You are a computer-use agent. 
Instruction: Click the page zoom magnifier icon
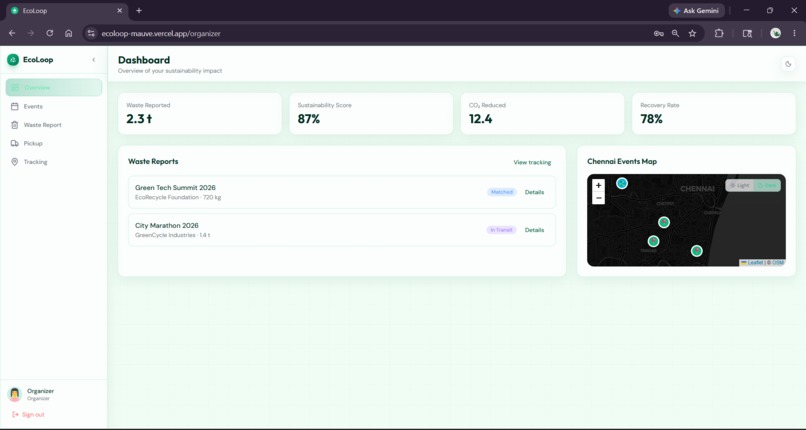(675, 33)
